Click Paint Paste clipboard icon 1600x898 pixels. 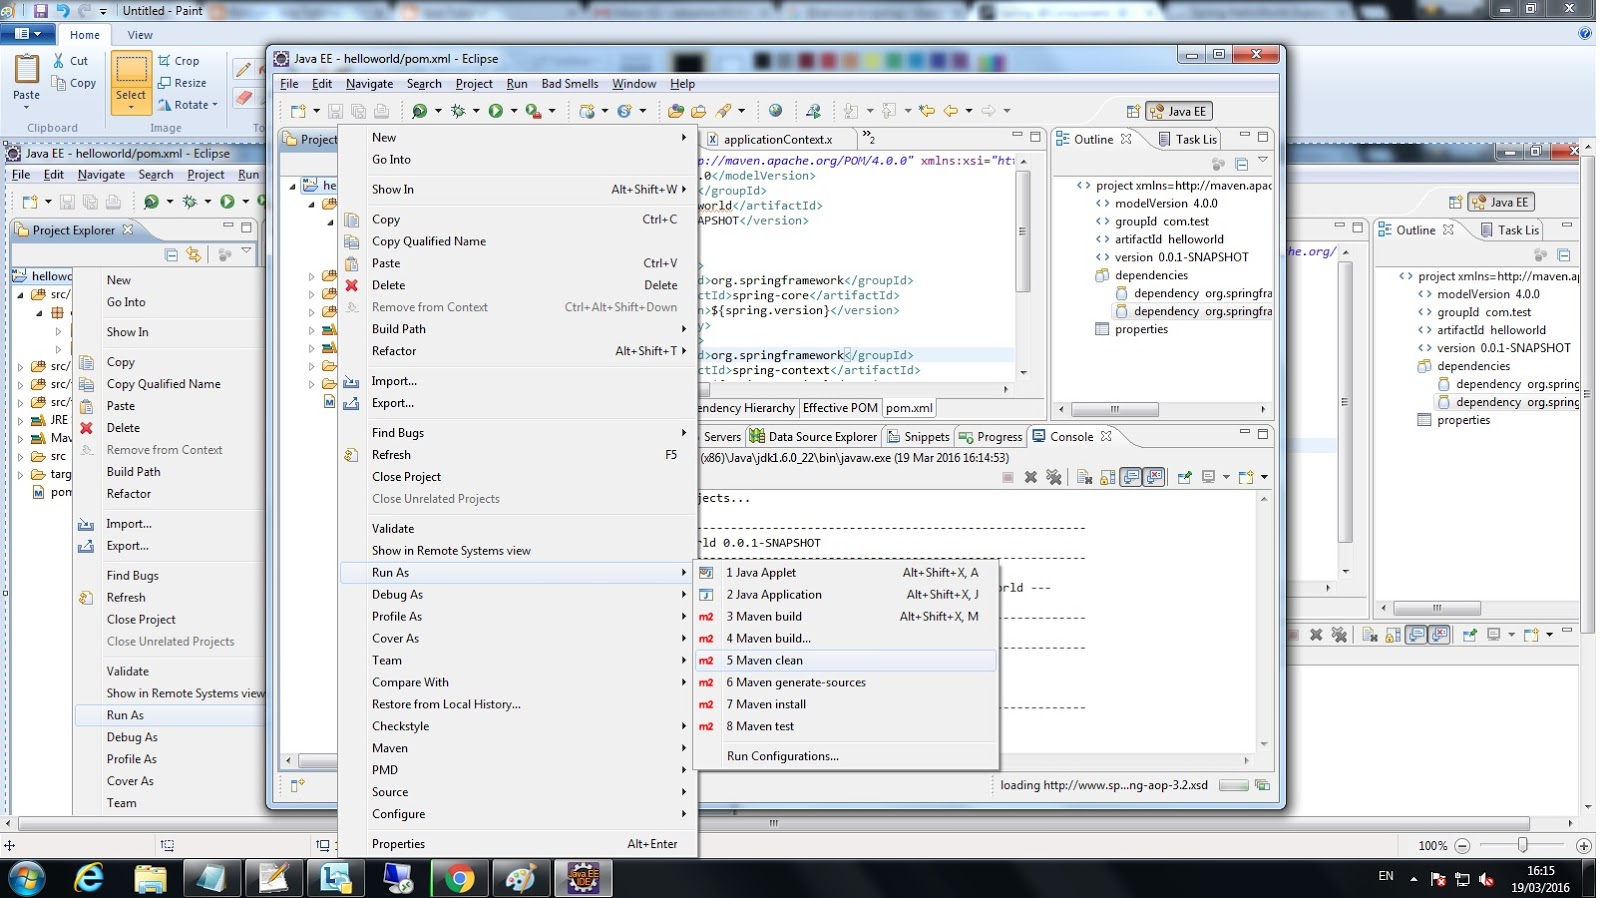27,69
